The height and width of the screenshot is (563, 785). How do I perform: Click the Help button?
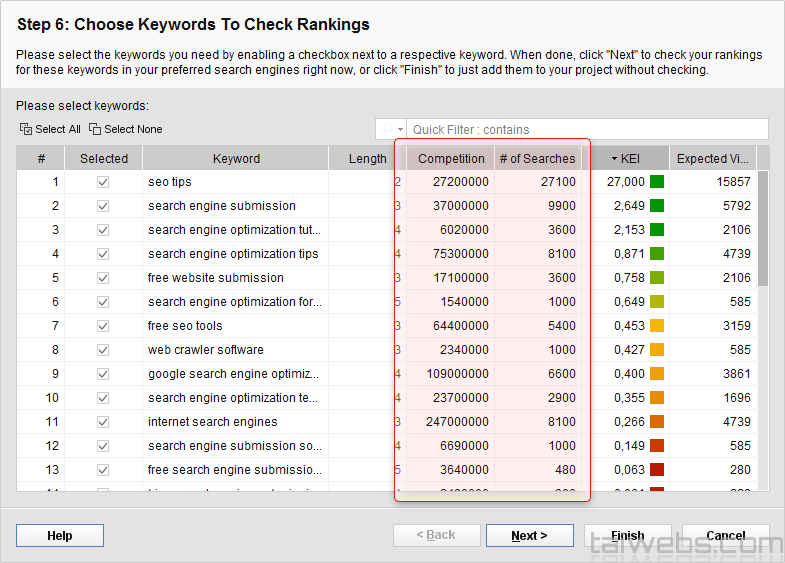60,536
